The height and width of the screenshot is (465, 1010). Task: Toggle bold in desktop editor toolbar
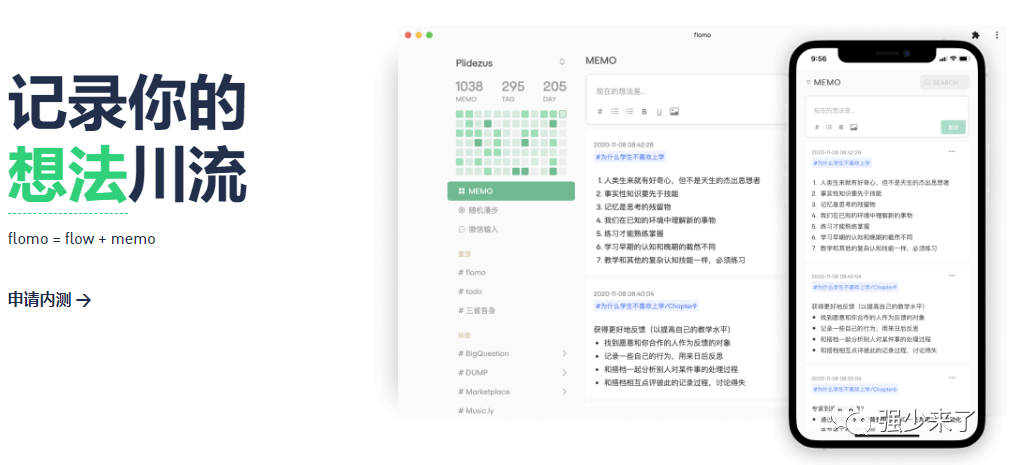click(644, 111)
